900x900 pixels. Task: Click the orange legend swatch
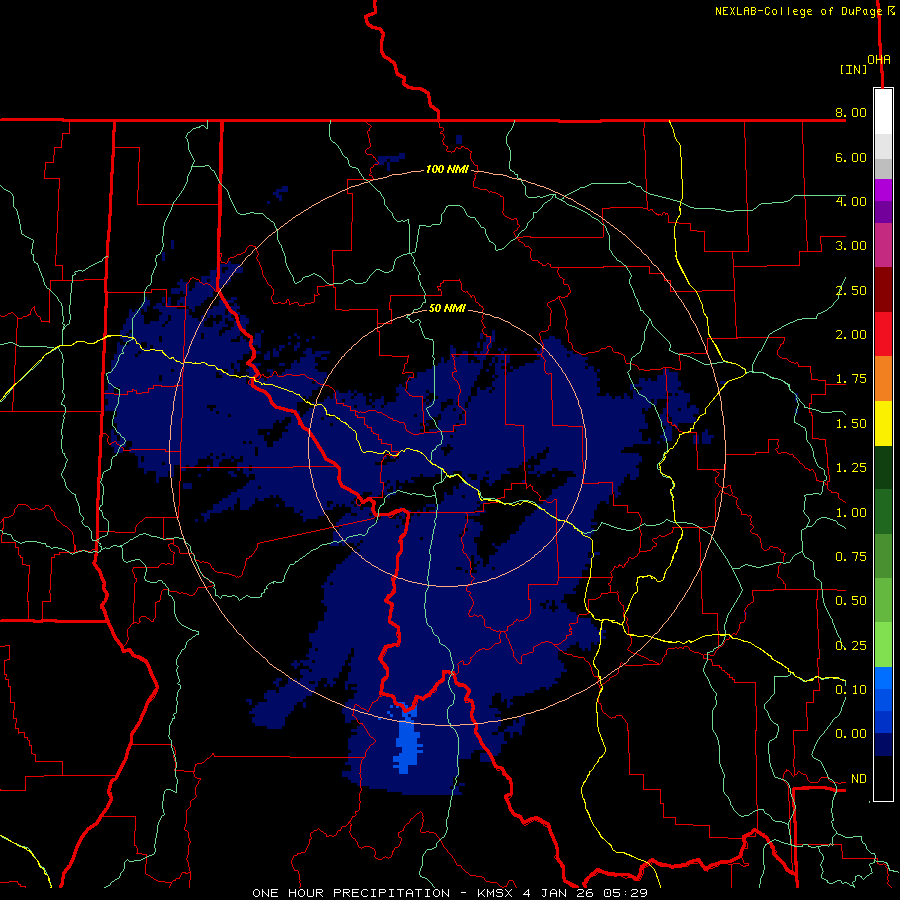[883, 379]
